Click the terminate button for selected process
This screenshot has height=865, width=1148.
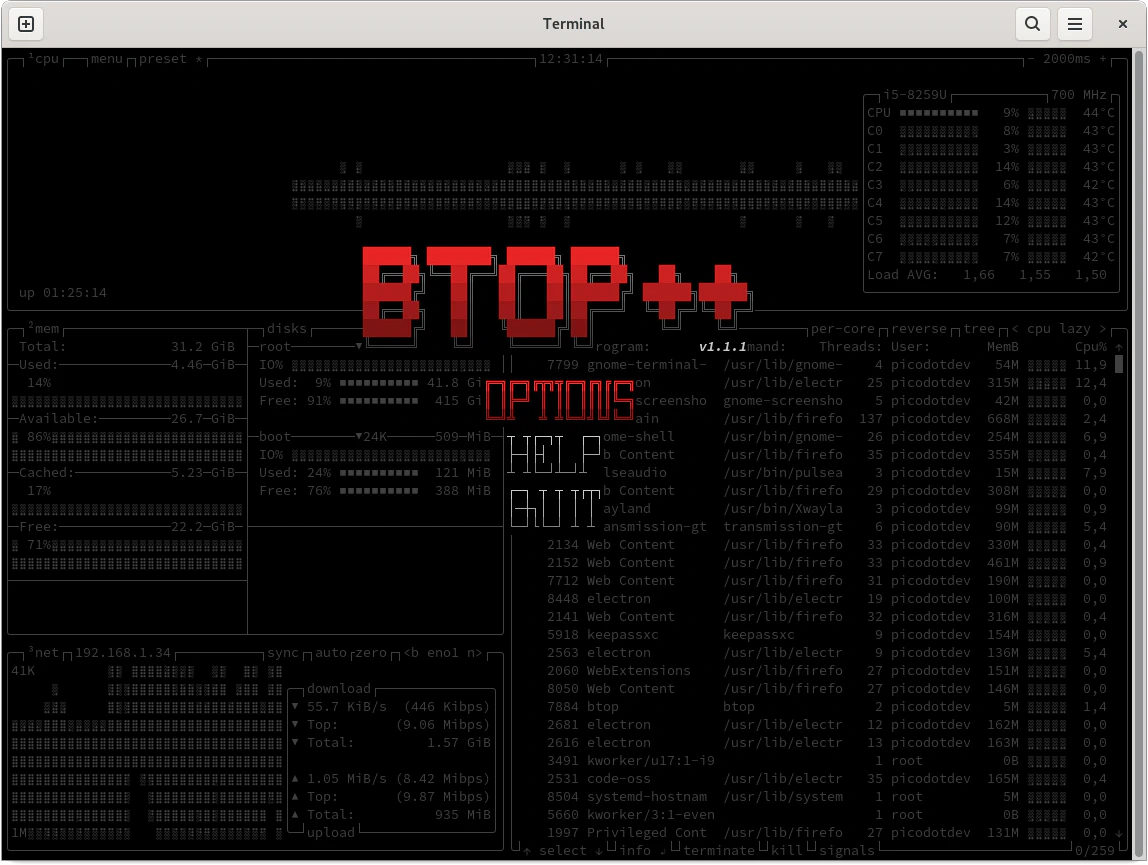tap(718, 850)
